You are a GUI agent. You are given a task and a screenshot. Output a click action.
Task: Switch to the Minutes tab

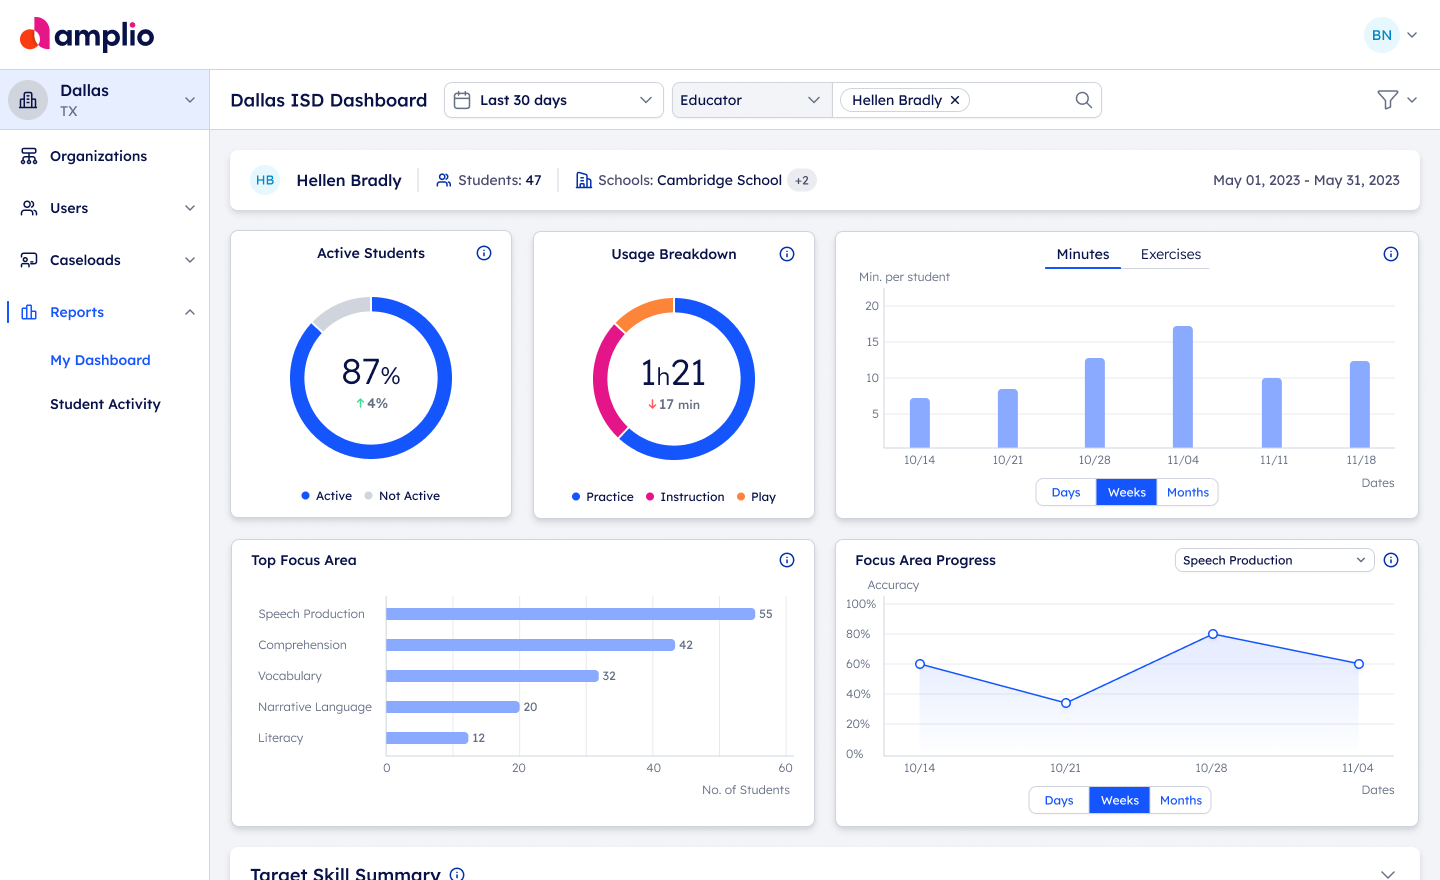1083,254
